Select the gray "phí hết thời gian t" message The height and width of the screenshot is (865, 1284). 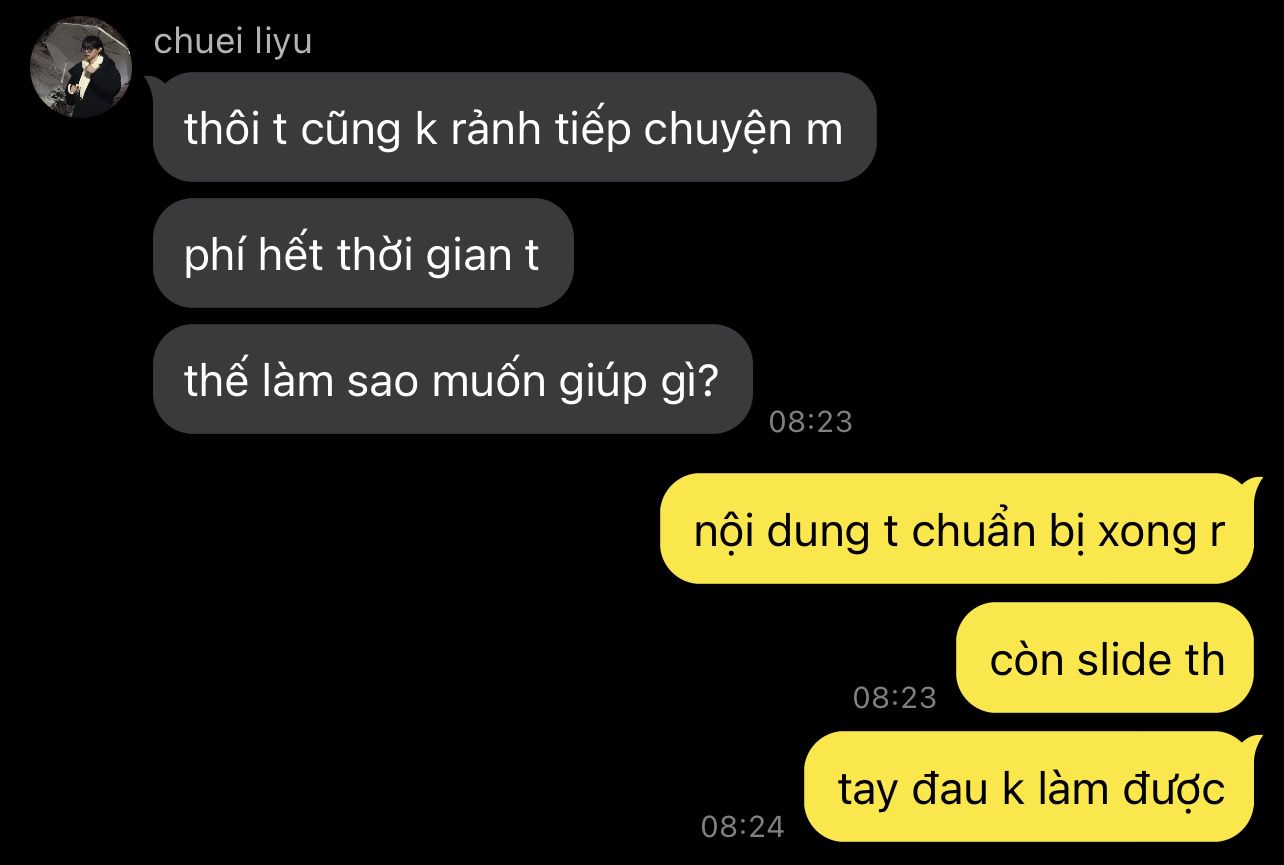coord(363,253)
